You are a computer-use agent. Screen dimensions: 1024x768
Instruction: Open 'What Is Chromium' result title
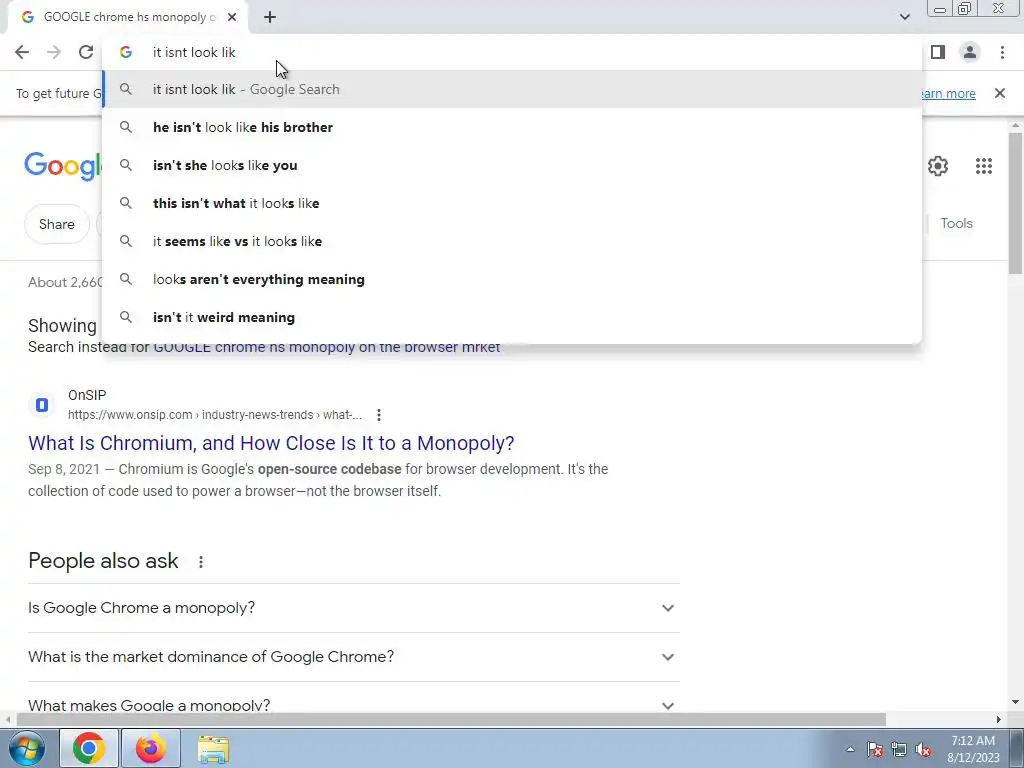(271, 443)
